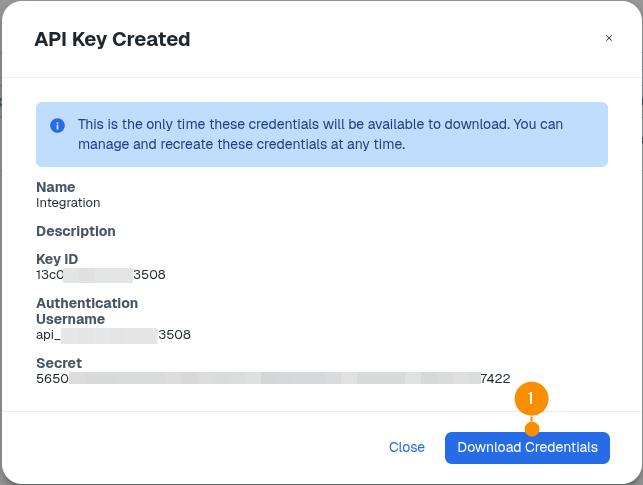The height and width of the screenshot is (485, 643).
Task: Click the Name field label
Action: tap(55, 187)
